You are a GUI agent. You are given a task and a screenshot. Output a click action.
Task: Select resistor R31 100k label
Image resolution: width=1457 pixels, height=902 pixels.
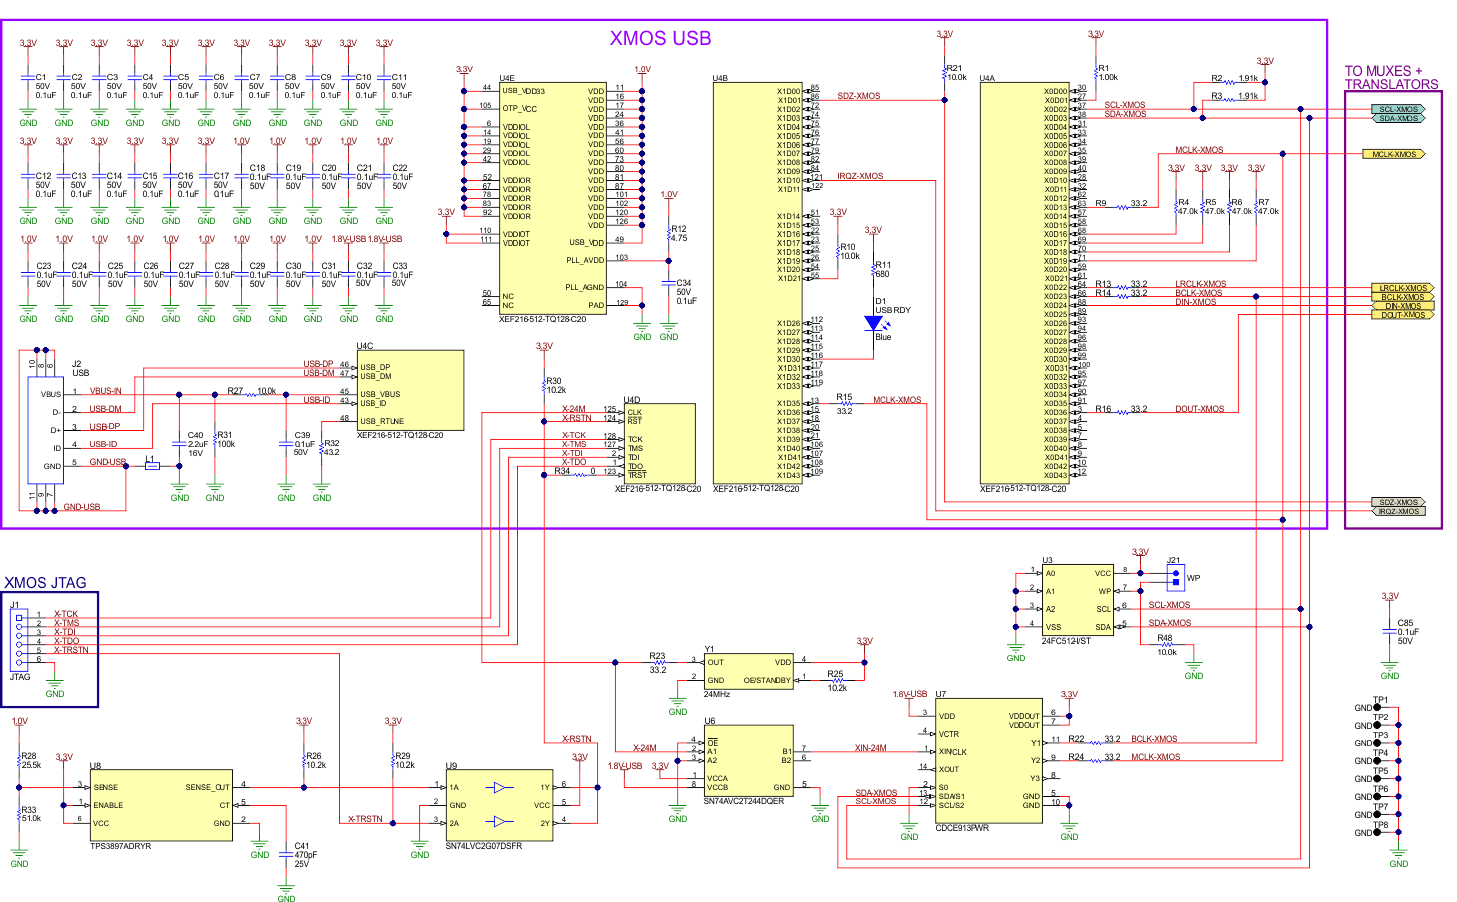click(x=226, y=440)
